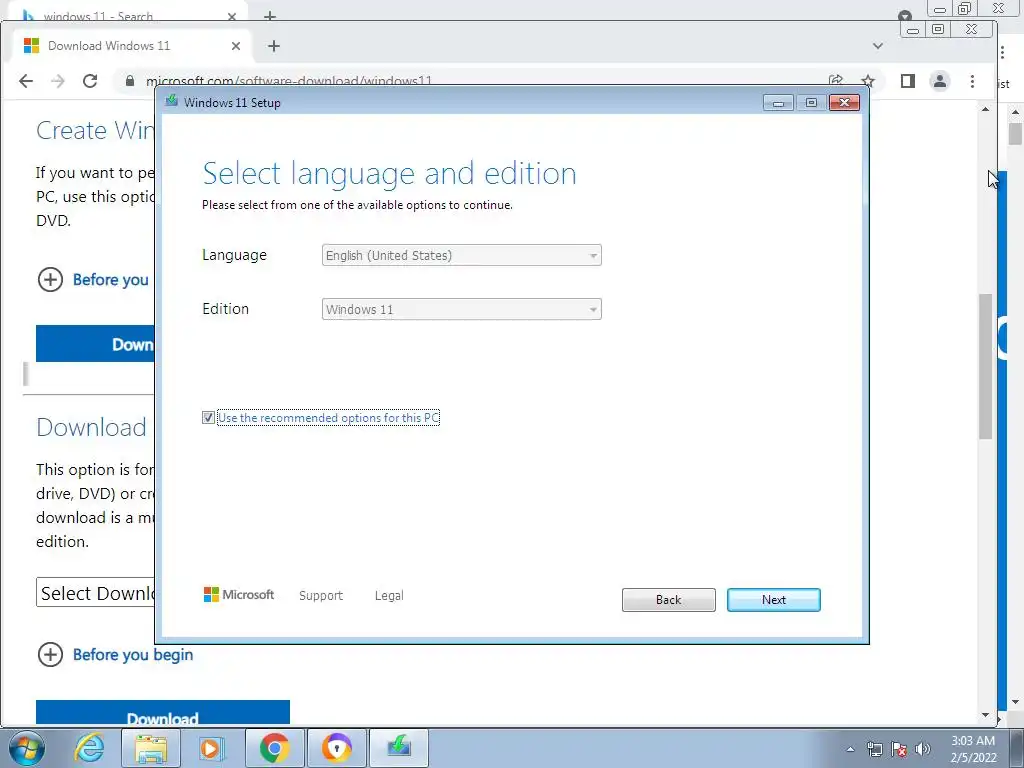The height and width of the screenshot is (768, 1024).
Task: Click the page scrollbar down arrow
Action: (985, 715)
